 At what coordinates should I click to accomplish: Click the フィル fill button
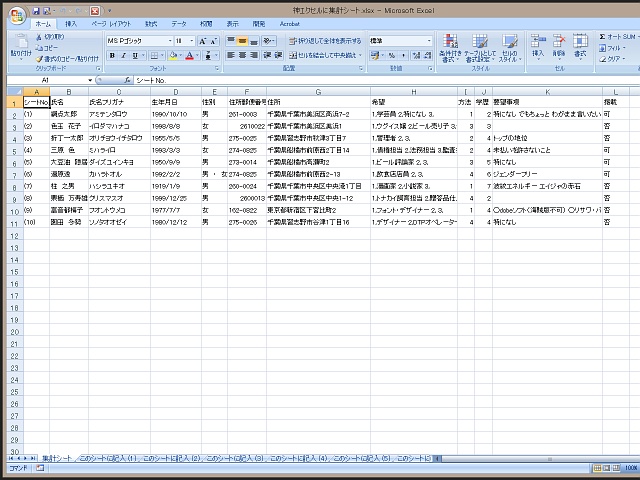tap(610, 48)
